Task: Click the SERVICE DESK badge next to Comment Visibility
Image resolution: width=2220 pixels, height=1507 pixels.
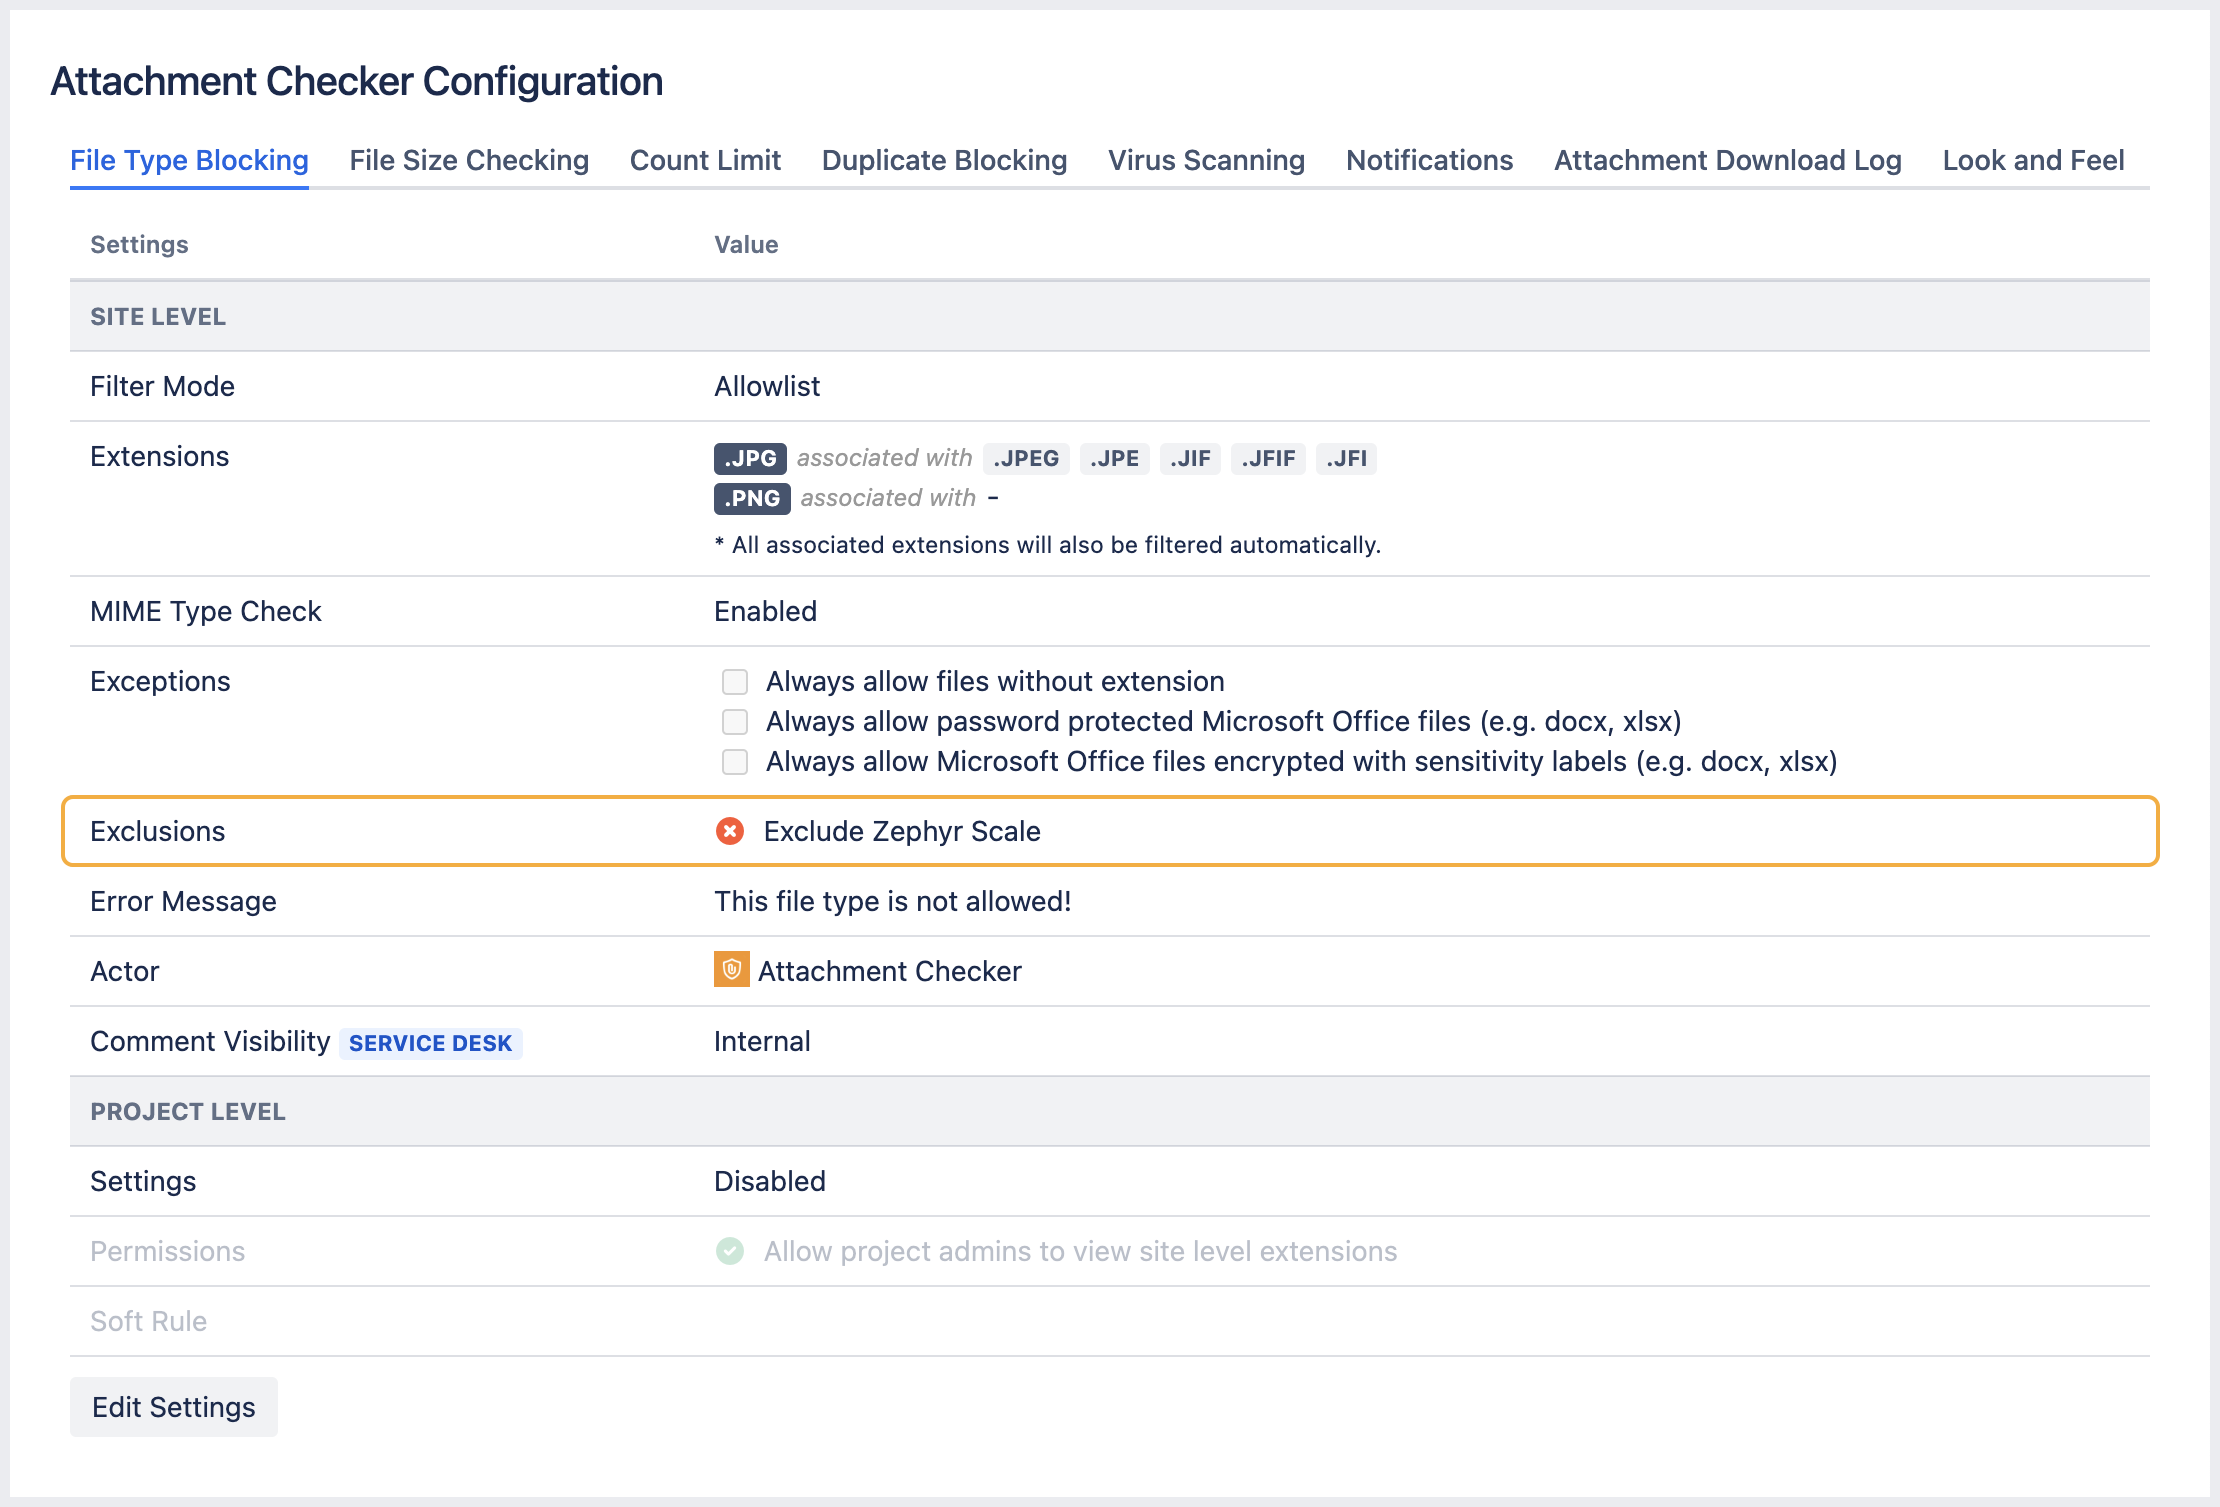Action: click(431, 1042)
